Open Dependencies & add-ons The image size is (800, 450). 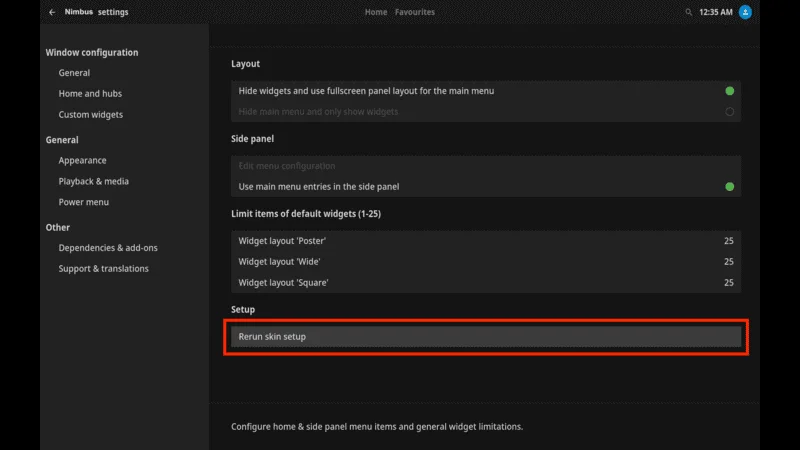(108, 248)
